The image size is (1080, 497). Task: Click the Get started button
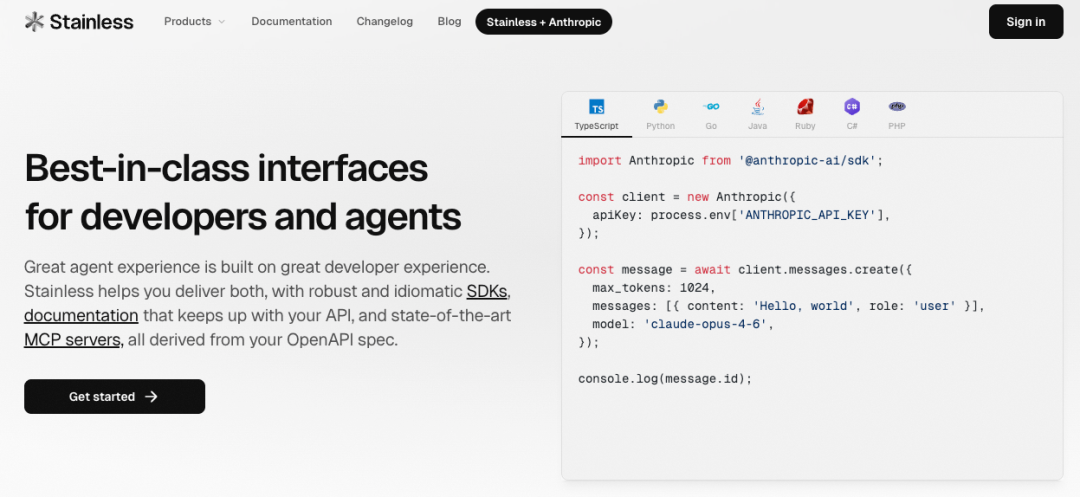click(x=114, y=396)
